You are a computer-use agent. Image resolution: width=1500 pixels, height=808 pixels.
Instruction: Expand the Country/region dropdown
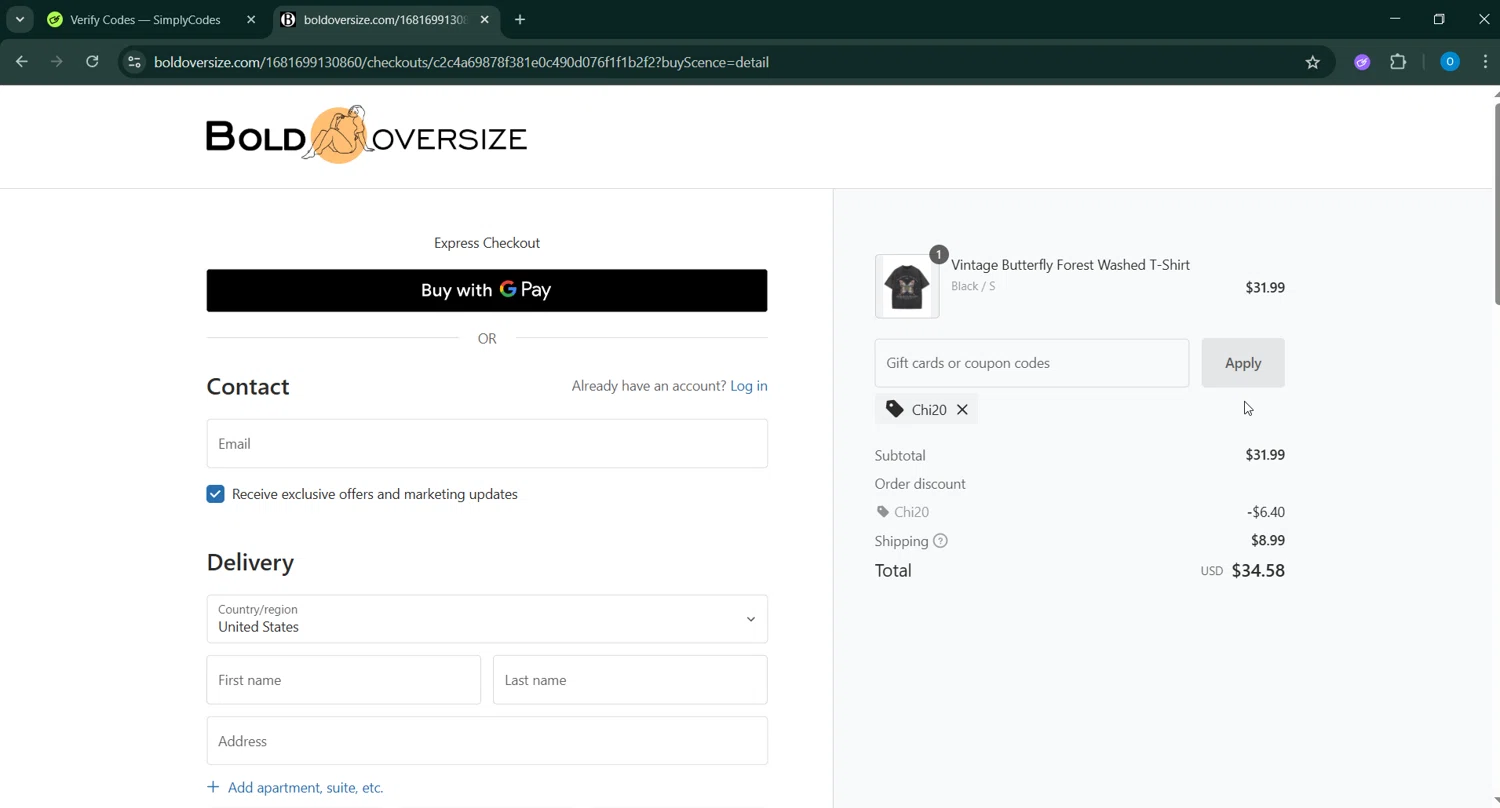point(487,619)
